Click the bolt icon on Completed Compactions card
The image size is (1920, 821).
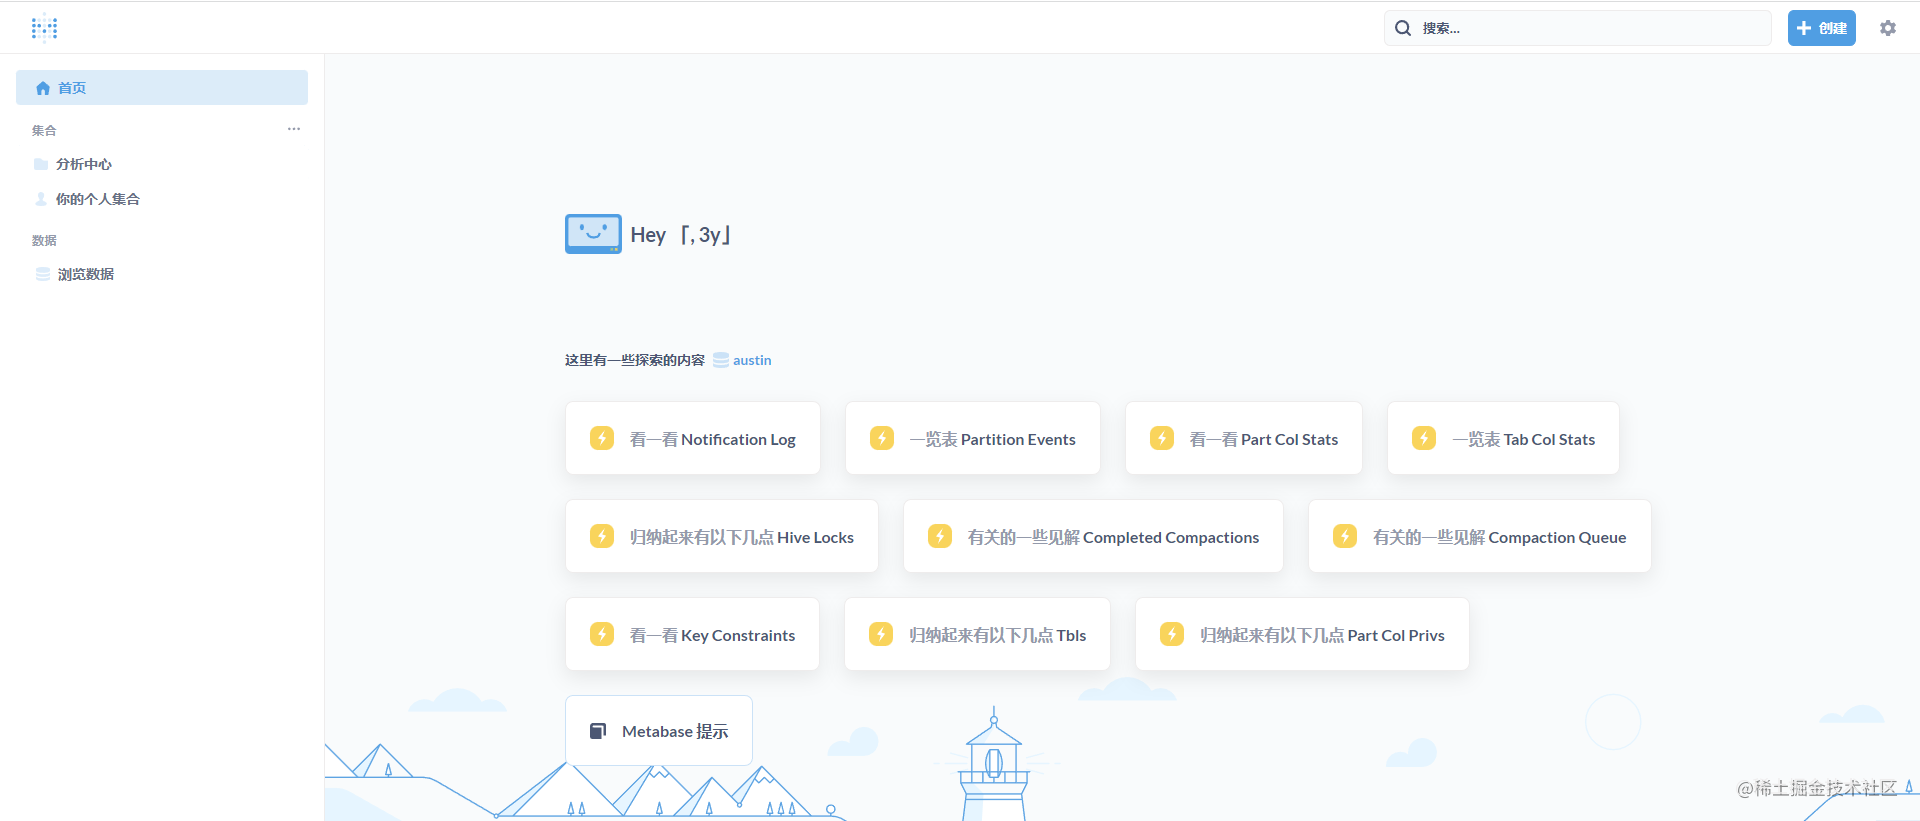[940, 536]
